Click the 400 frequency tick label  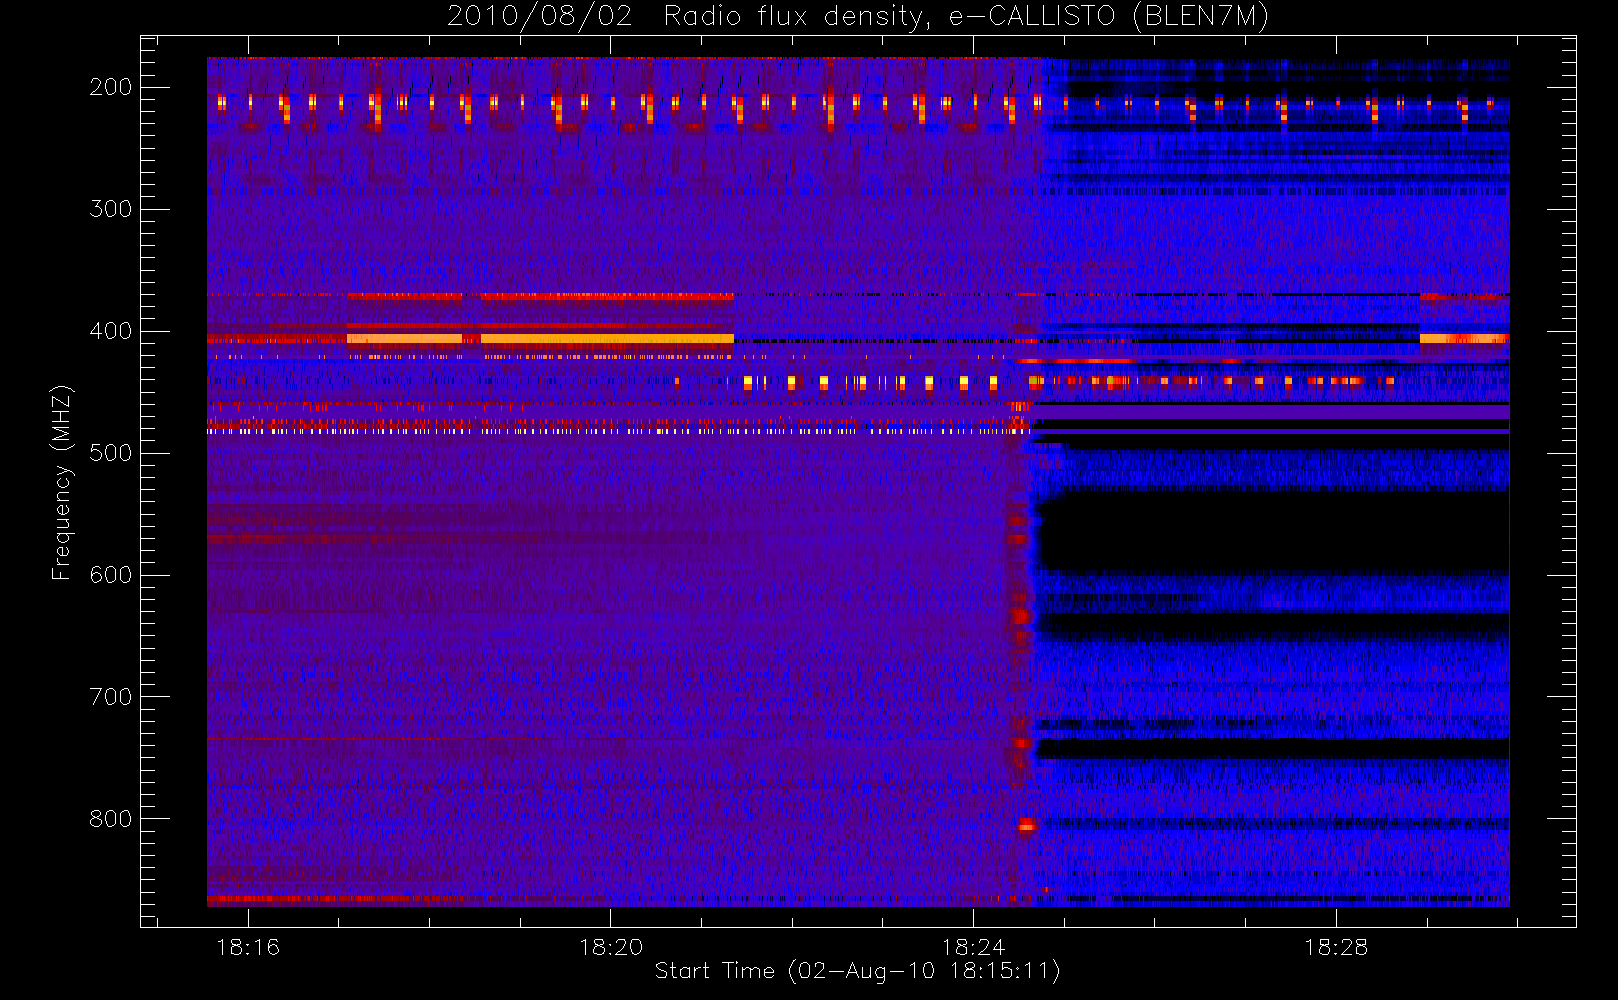(110, 331)
